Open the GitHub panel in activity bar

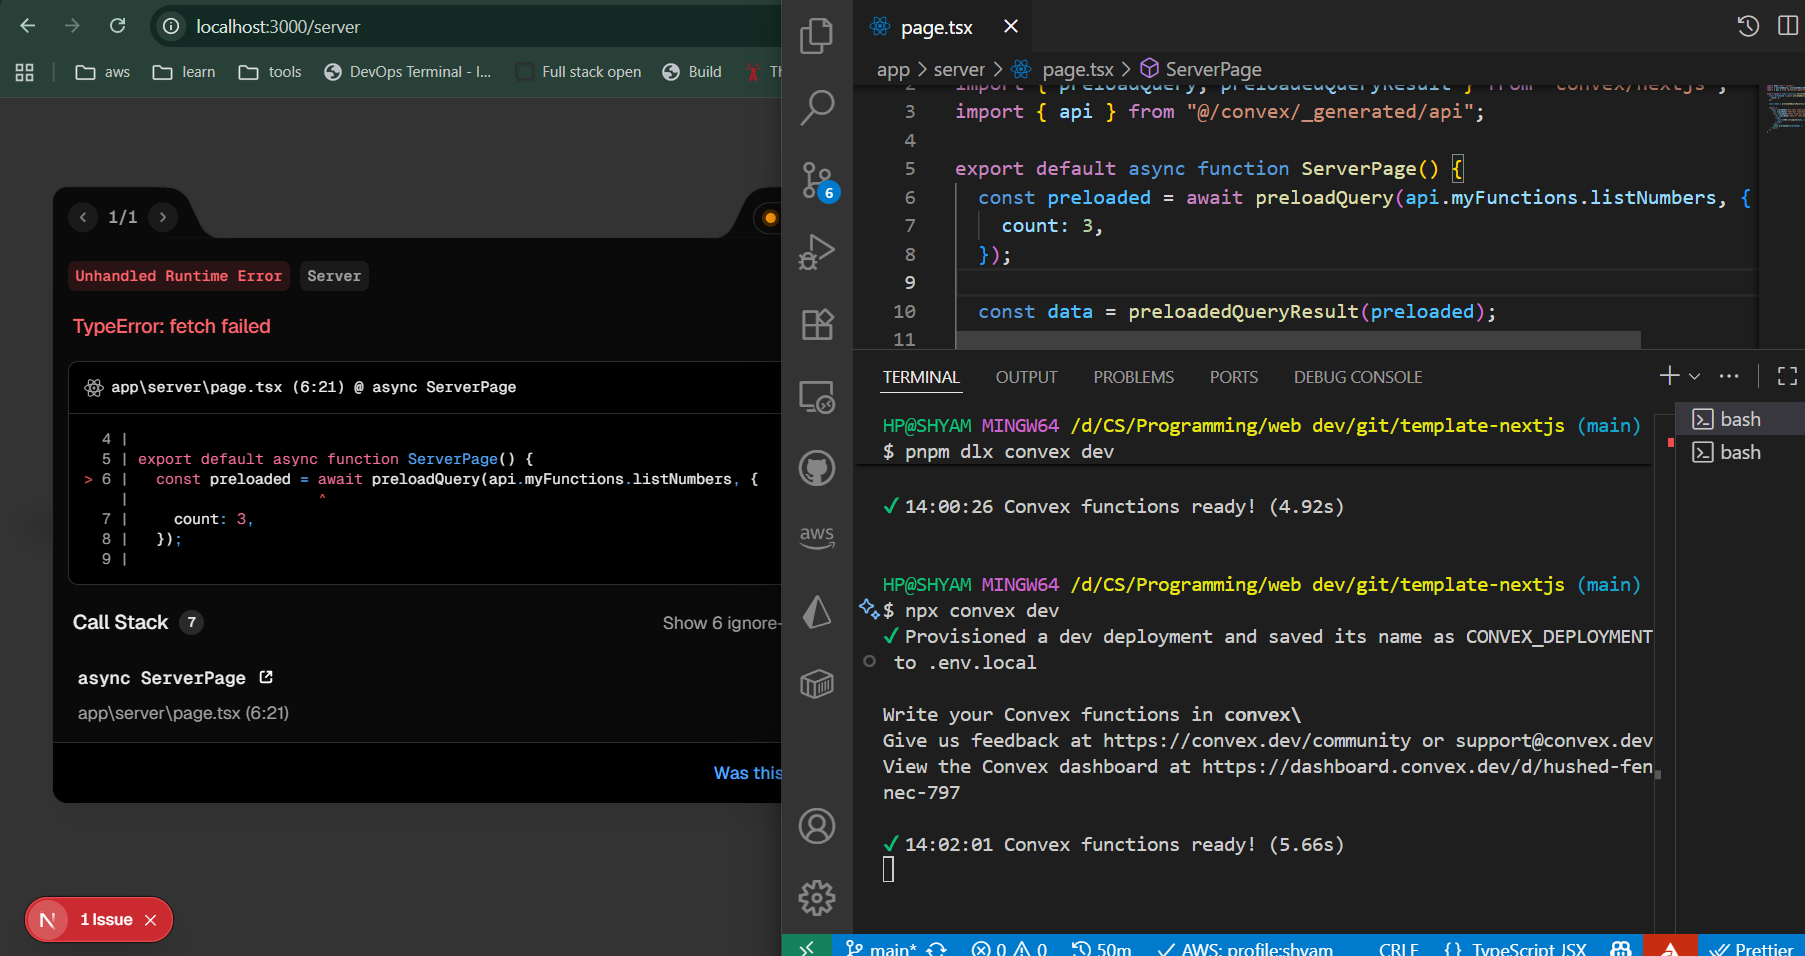[816, 468]
